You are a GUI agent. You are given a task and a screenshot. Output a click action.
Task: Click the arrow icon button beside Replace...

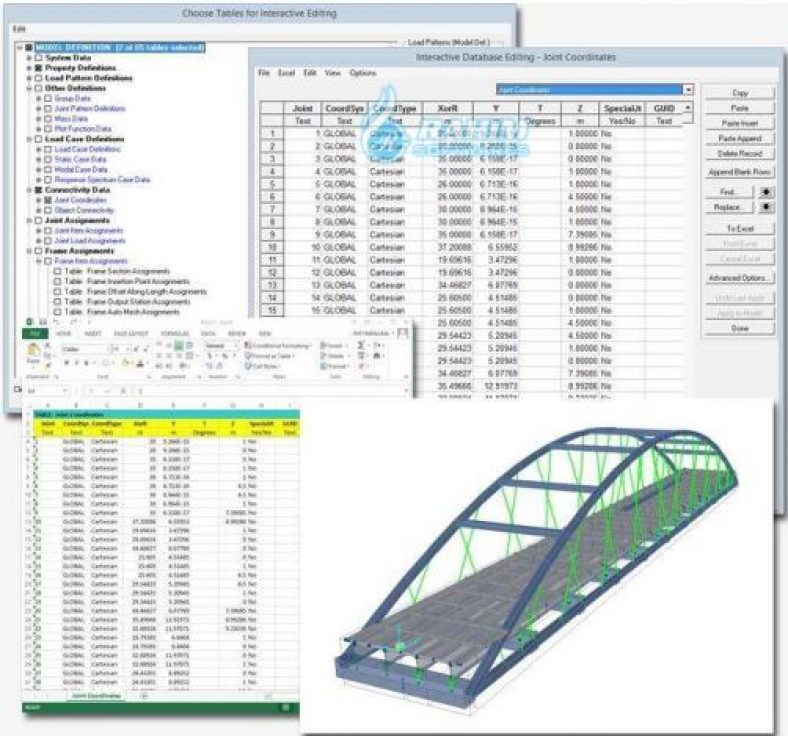(766, 207)
